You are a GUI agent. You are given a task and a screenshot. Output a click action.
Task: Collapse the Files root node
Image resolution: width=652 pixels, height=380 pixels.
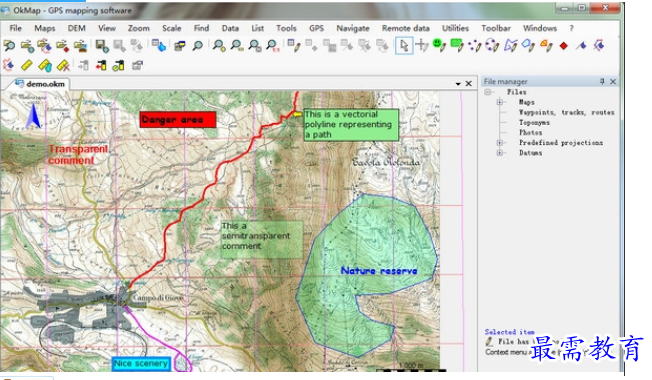tap(487, 92)
